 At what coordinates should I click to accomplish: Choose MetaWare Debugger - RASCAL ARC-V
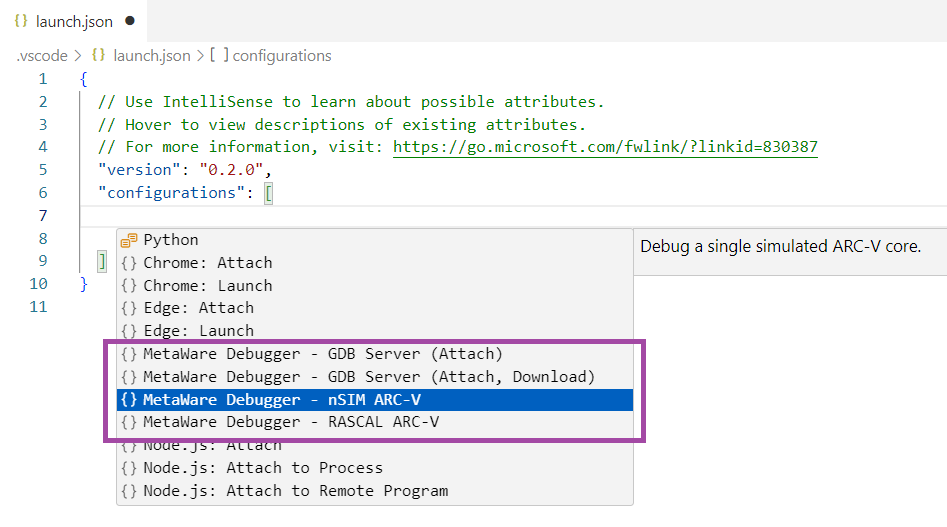point(374,422)
